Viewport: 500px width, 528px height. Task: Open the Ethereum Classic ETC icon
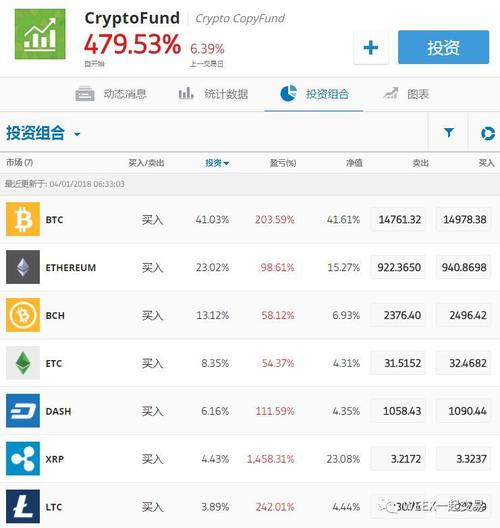click(23, 363)
